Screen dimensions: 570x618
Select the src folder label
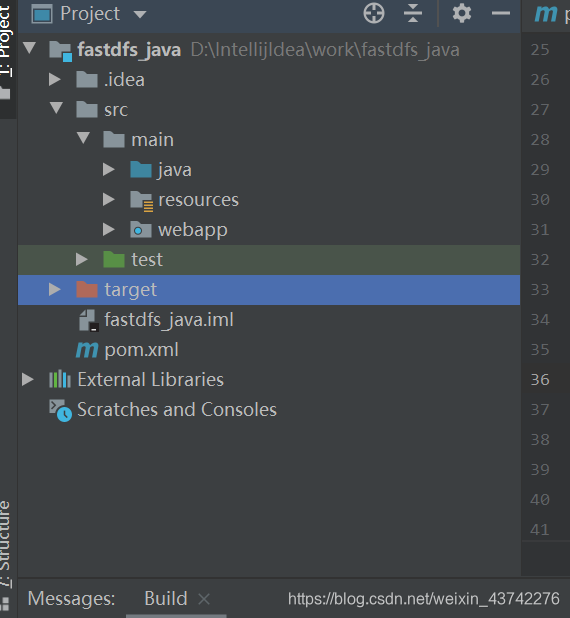tap(116, 110)
